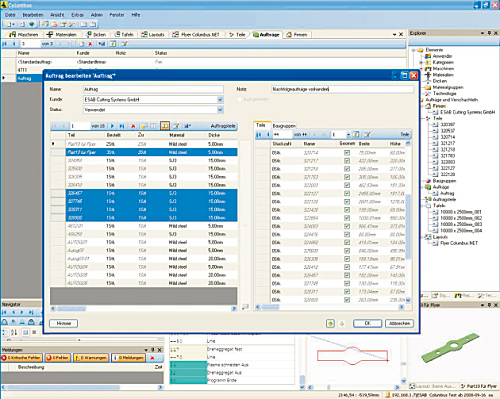500x399 pixels.
Task: Jump to last record in Auftragsteile toolbar
Action: click(x=122, y=126)
